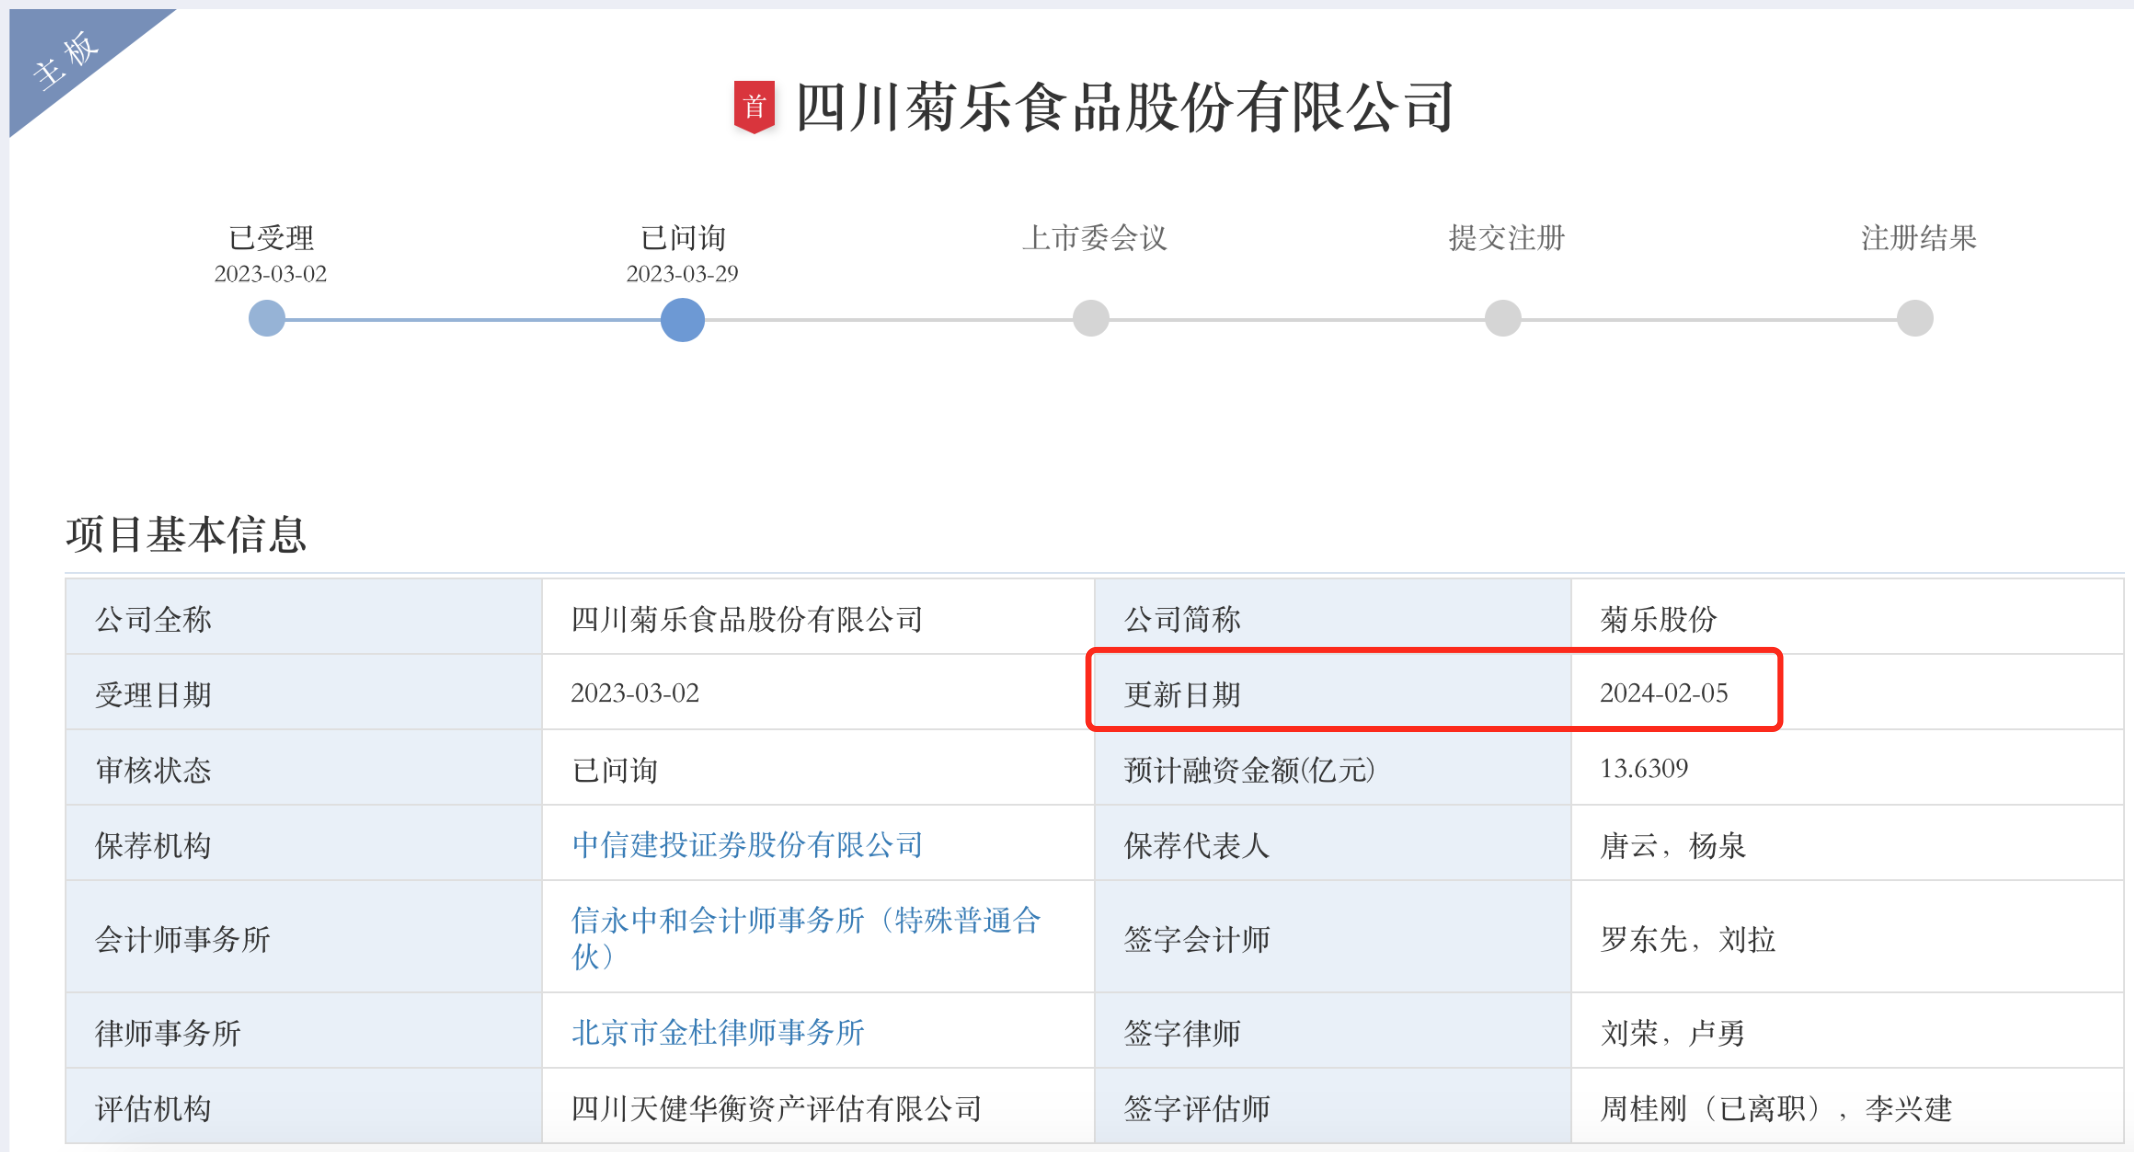
Task: Click the 已问询 stage label
Action: pyautogui.click(x=683, y=238)
